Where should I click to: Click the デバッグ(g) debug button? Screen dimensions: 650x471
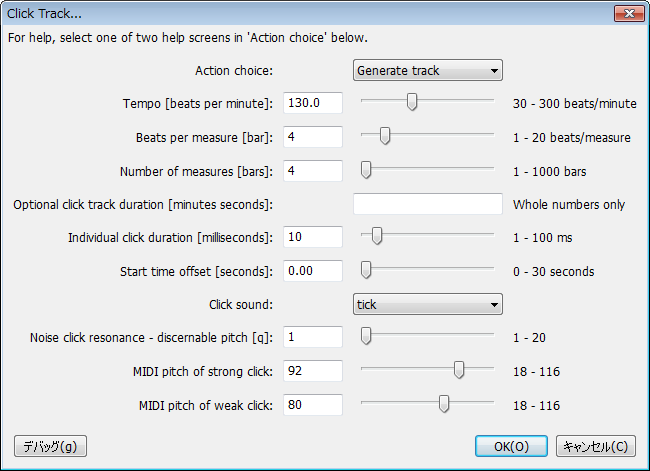point(51,446)
